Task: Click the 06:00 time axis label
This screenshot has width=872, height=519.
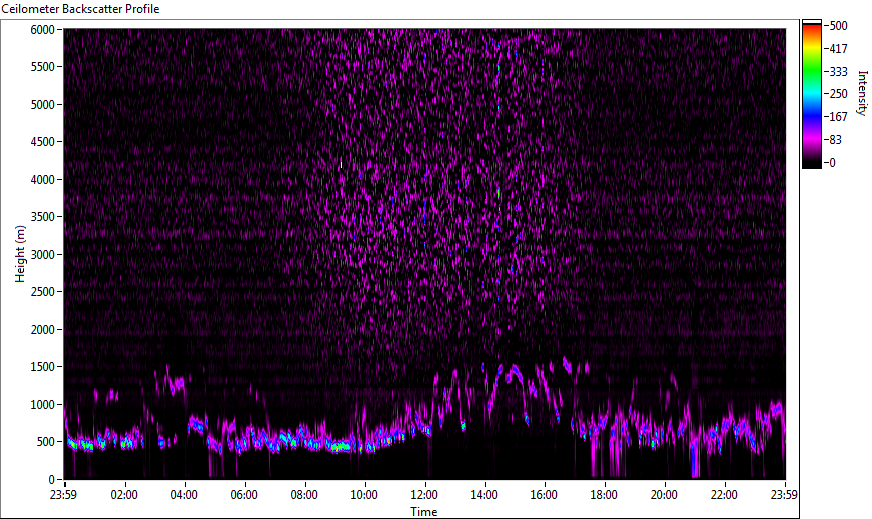Action: click(244, 495)
